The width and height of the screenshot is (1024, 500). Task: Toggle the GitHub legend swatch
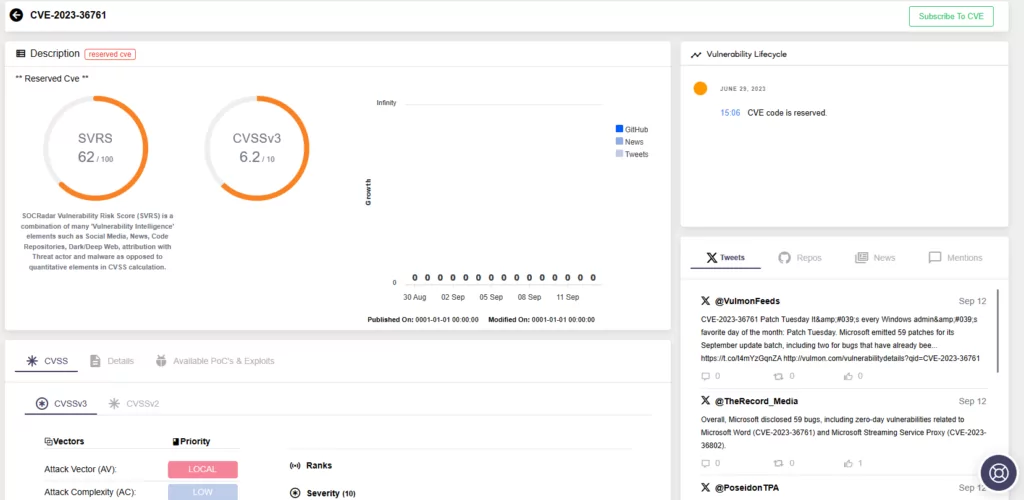(619, 129)
